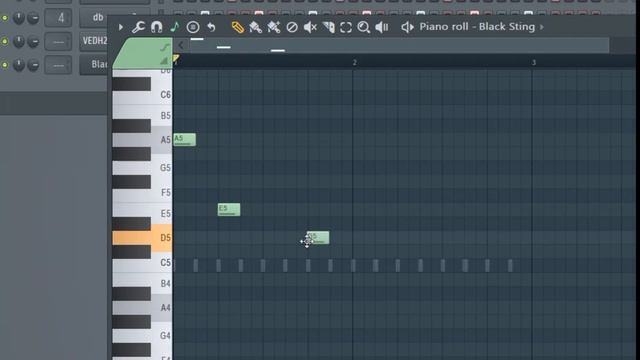Toggle the triangle icon in green corner panel

point(164,61)
